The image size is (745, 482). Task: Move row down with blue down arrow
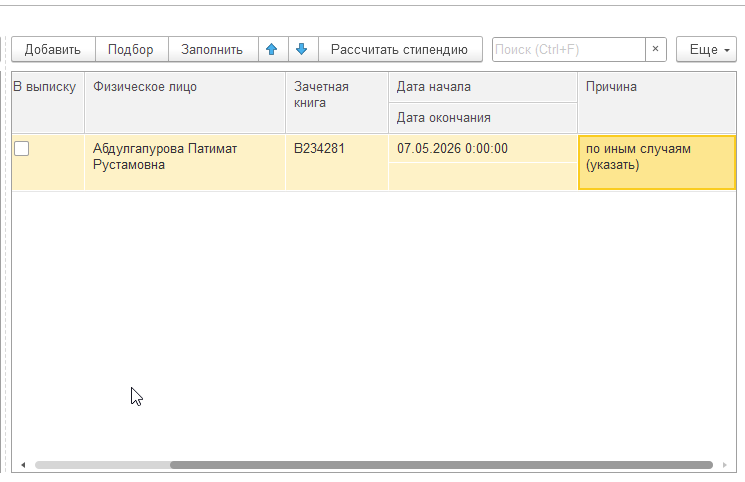click(x=303, y=49)
